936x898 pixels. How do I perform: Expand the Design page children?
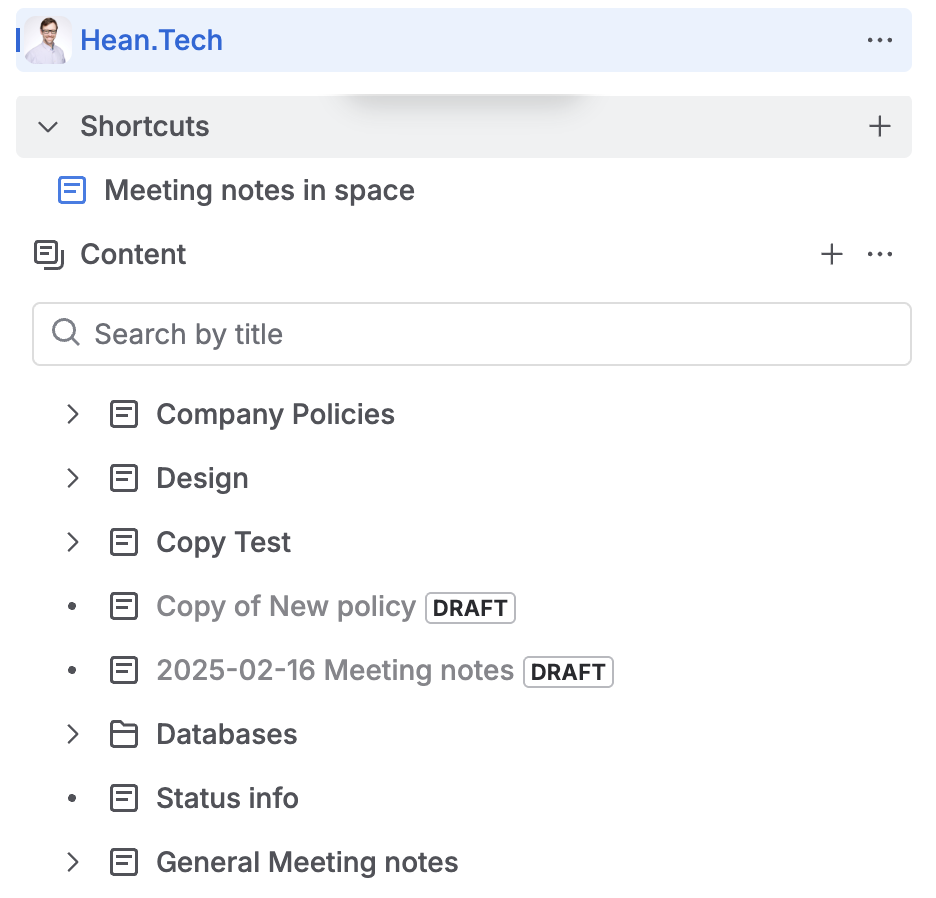coord(72,478)
